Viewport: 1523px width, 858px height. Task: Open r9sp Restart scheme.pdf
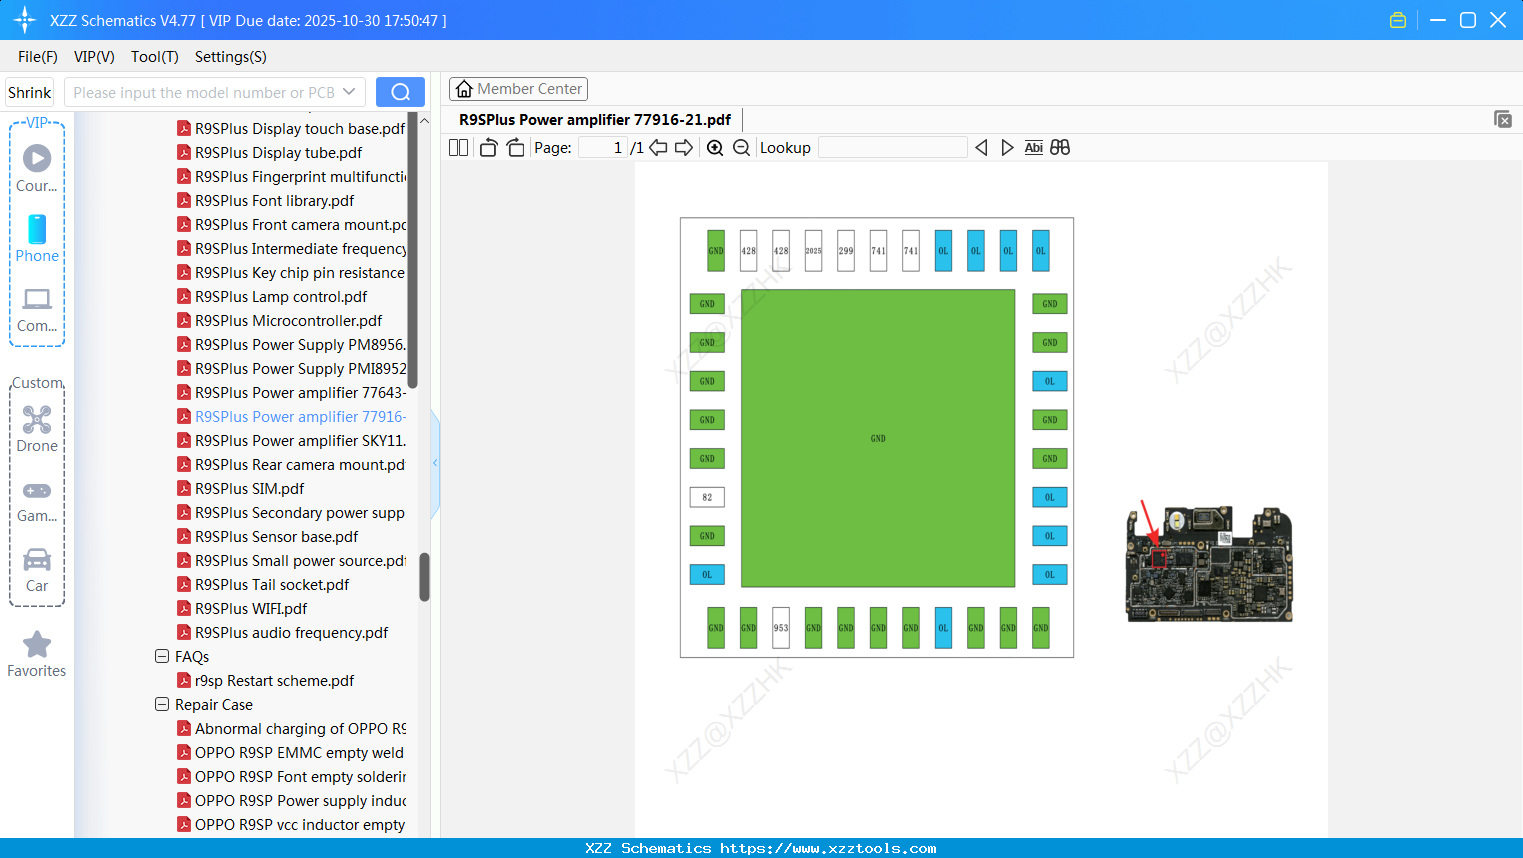point(265,681)
